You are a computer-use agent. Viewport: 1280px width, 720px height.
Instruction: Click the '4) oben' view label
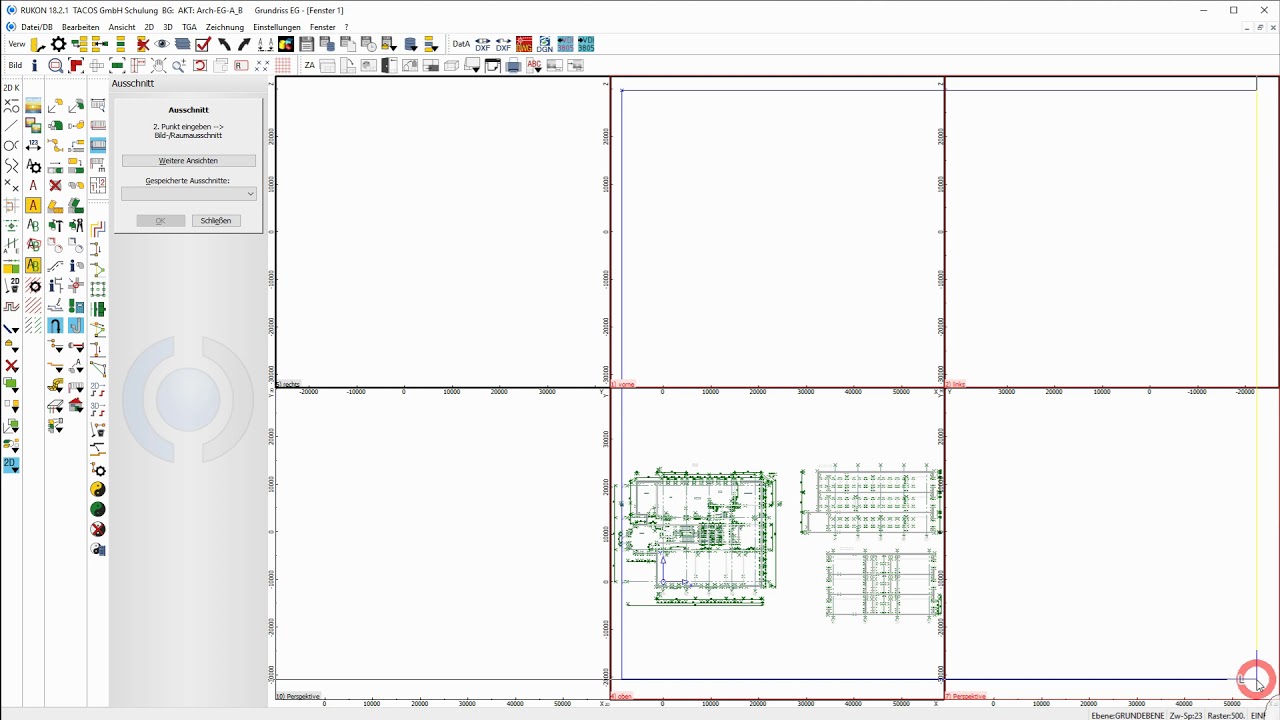[x=622, y=696]
